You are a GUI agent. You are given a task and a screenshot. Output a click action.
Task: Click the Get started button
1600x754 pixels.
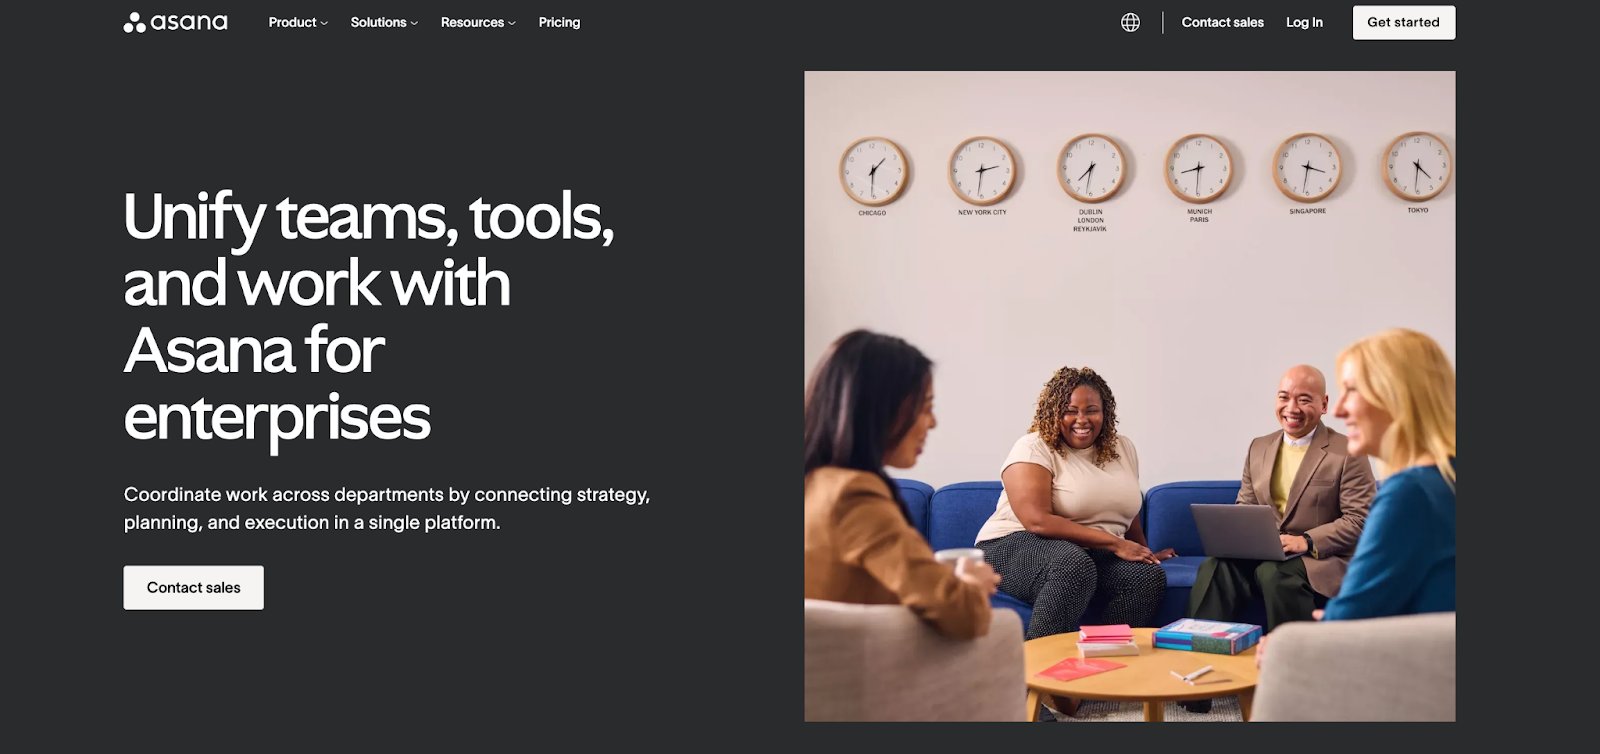pos(1404,22)
